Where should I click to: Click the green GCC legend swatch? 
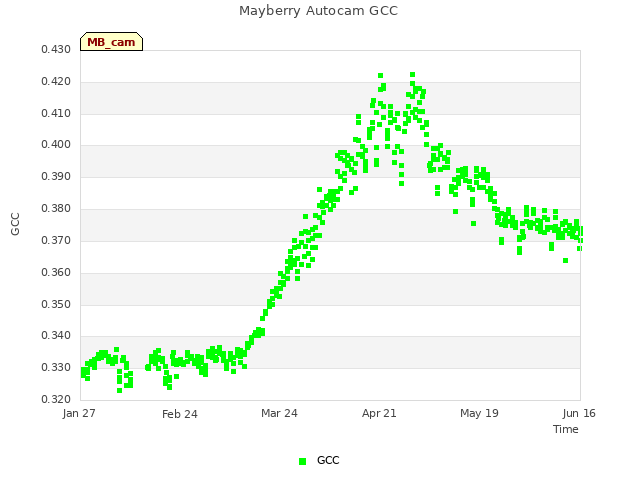(x=302, y=461)
